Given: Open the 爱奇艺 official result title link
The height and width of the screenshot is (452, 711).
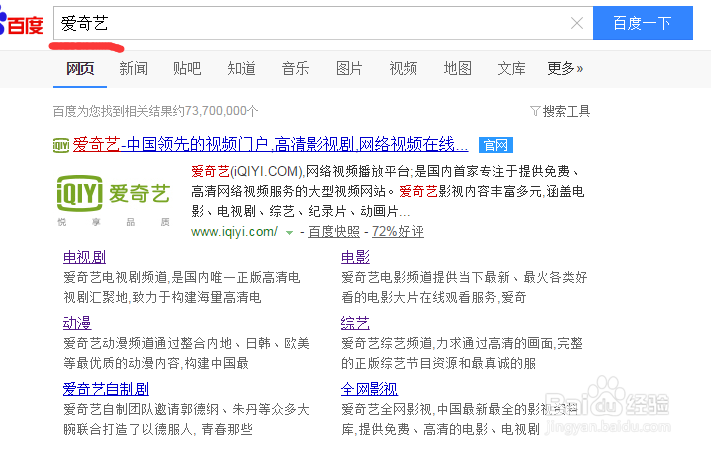Looking at the screenshot, I should [x=270, y=145].
